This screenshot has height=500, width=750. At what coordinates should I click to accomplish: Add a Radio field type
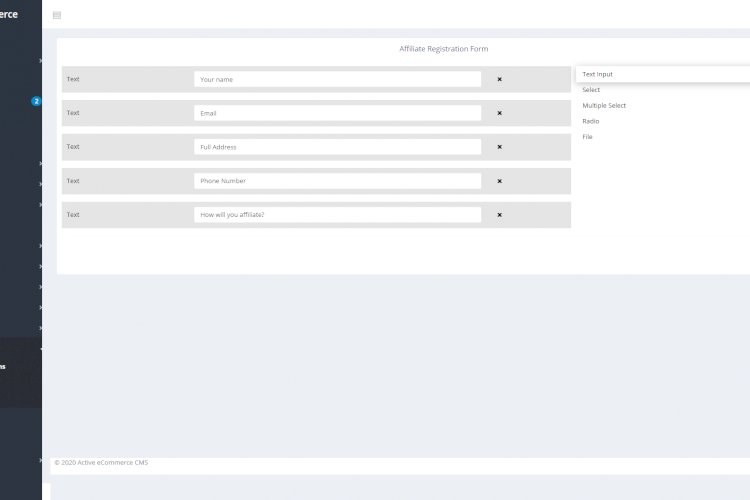pyautogui.click(x=591, y=121)
